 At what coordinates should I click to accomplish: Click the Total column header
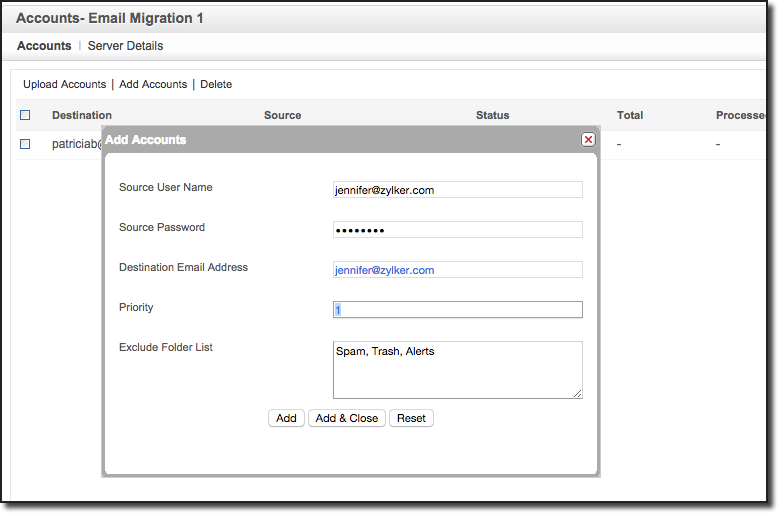tap(629, 115)
